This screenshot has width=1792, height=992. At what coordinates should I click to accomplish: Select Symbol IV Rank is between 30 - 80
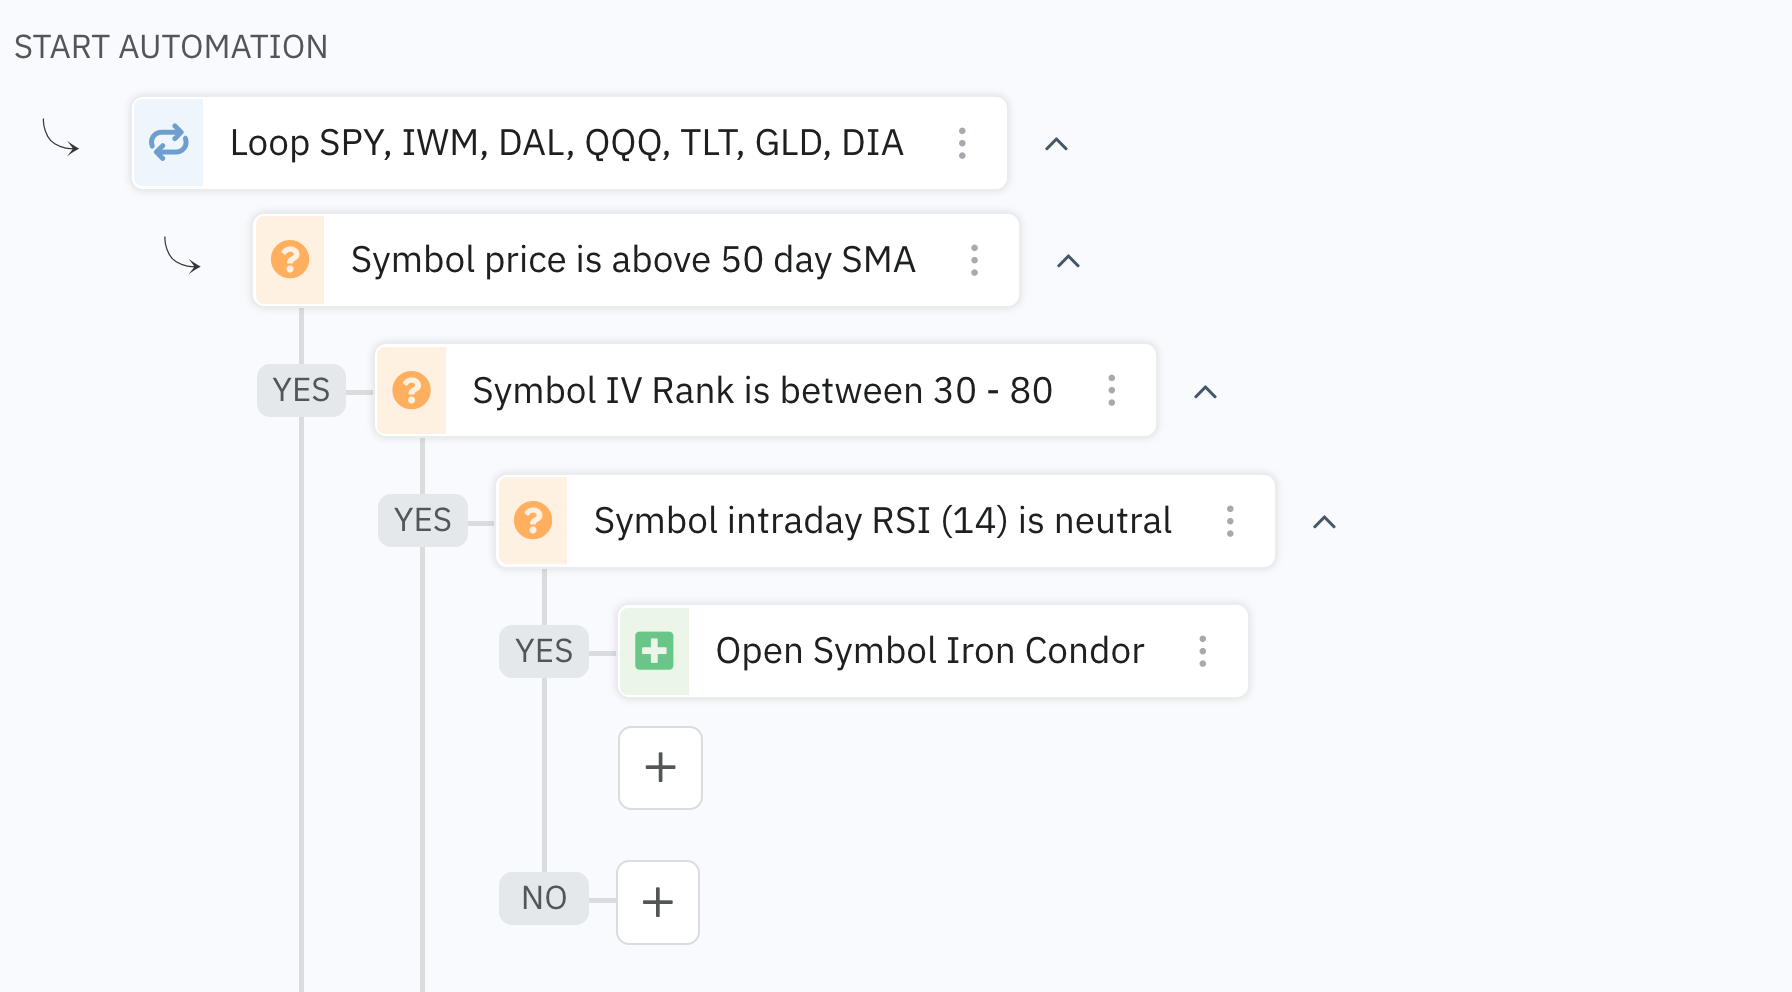coord(762,390)
